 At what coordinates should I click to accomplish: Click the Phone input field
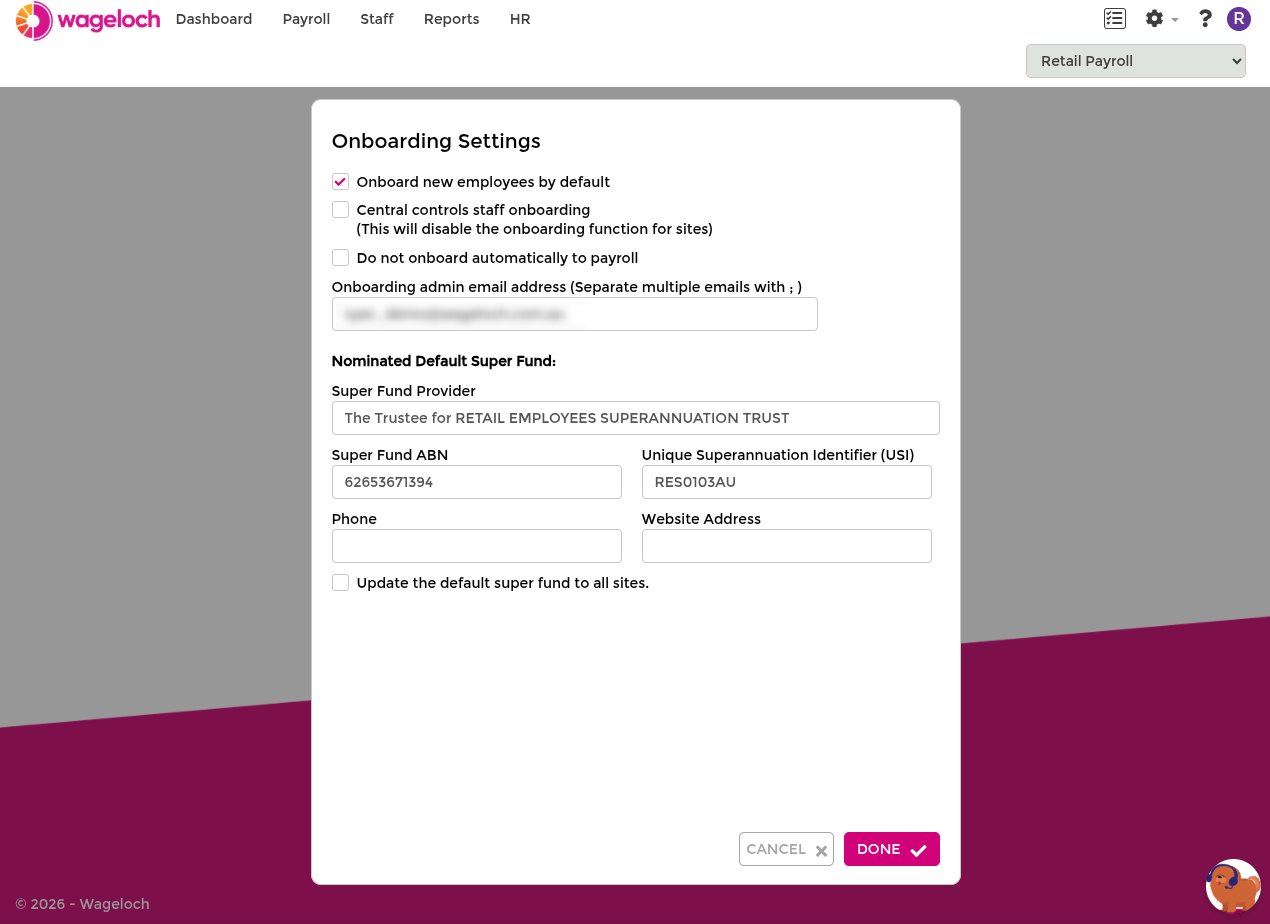pyautogui.click(x=477, y=546)
